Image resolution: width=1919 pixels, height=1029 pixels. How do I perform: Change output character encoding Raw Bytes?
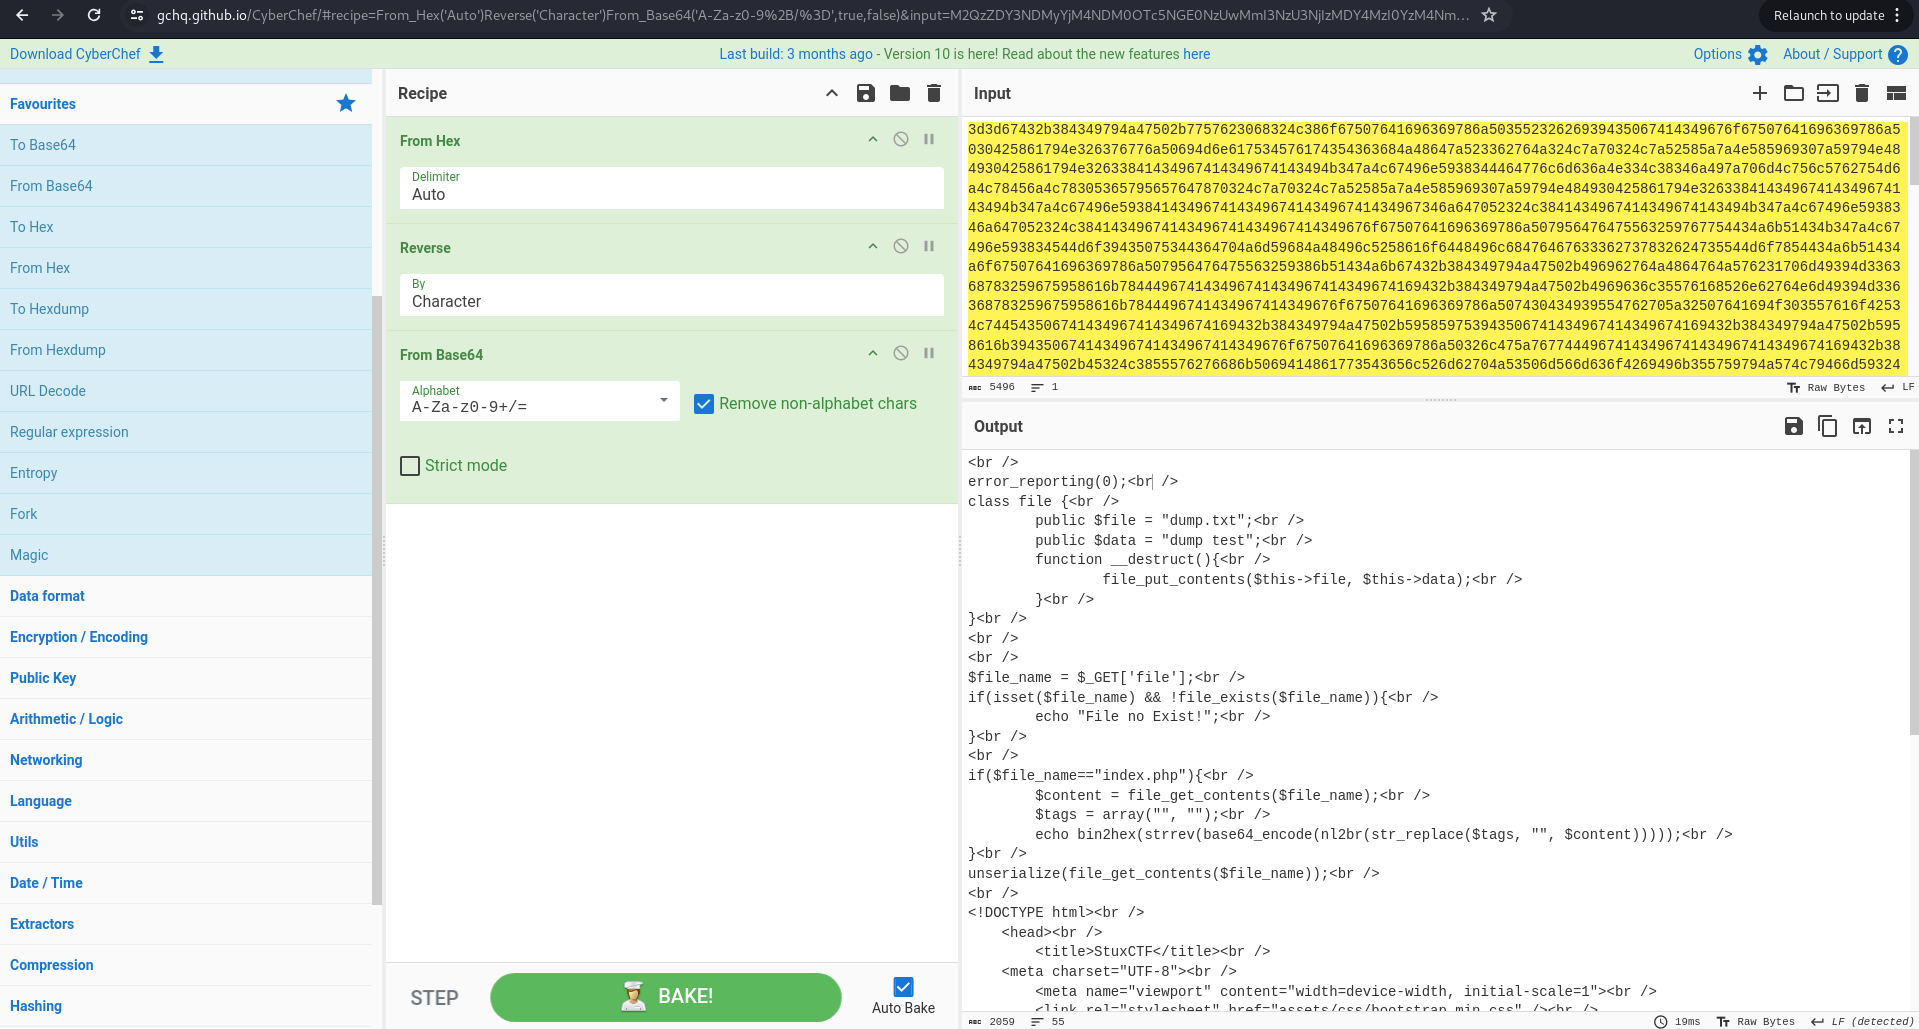(x=1756, y=1021)
